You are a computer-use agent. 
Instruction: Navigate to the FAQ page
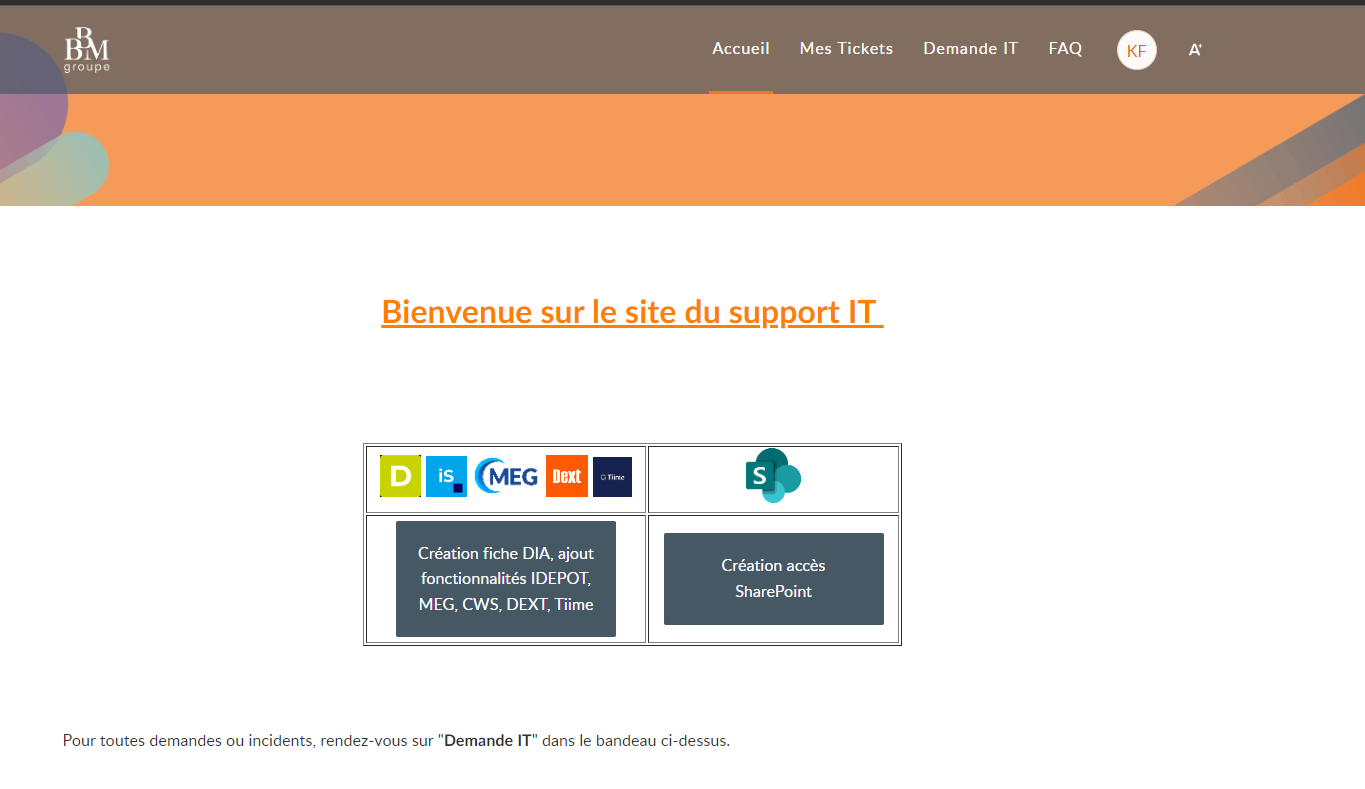1065,48
